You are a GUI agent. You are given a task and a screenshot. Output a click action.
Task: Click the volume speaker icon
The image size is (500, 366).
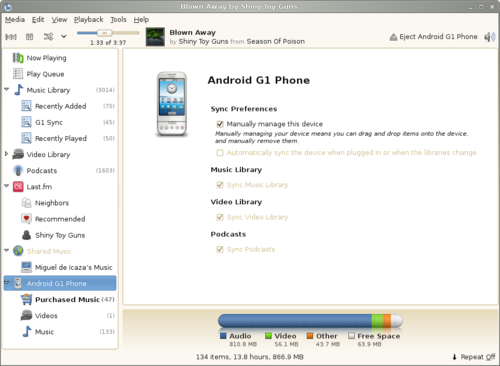[489, 37]
